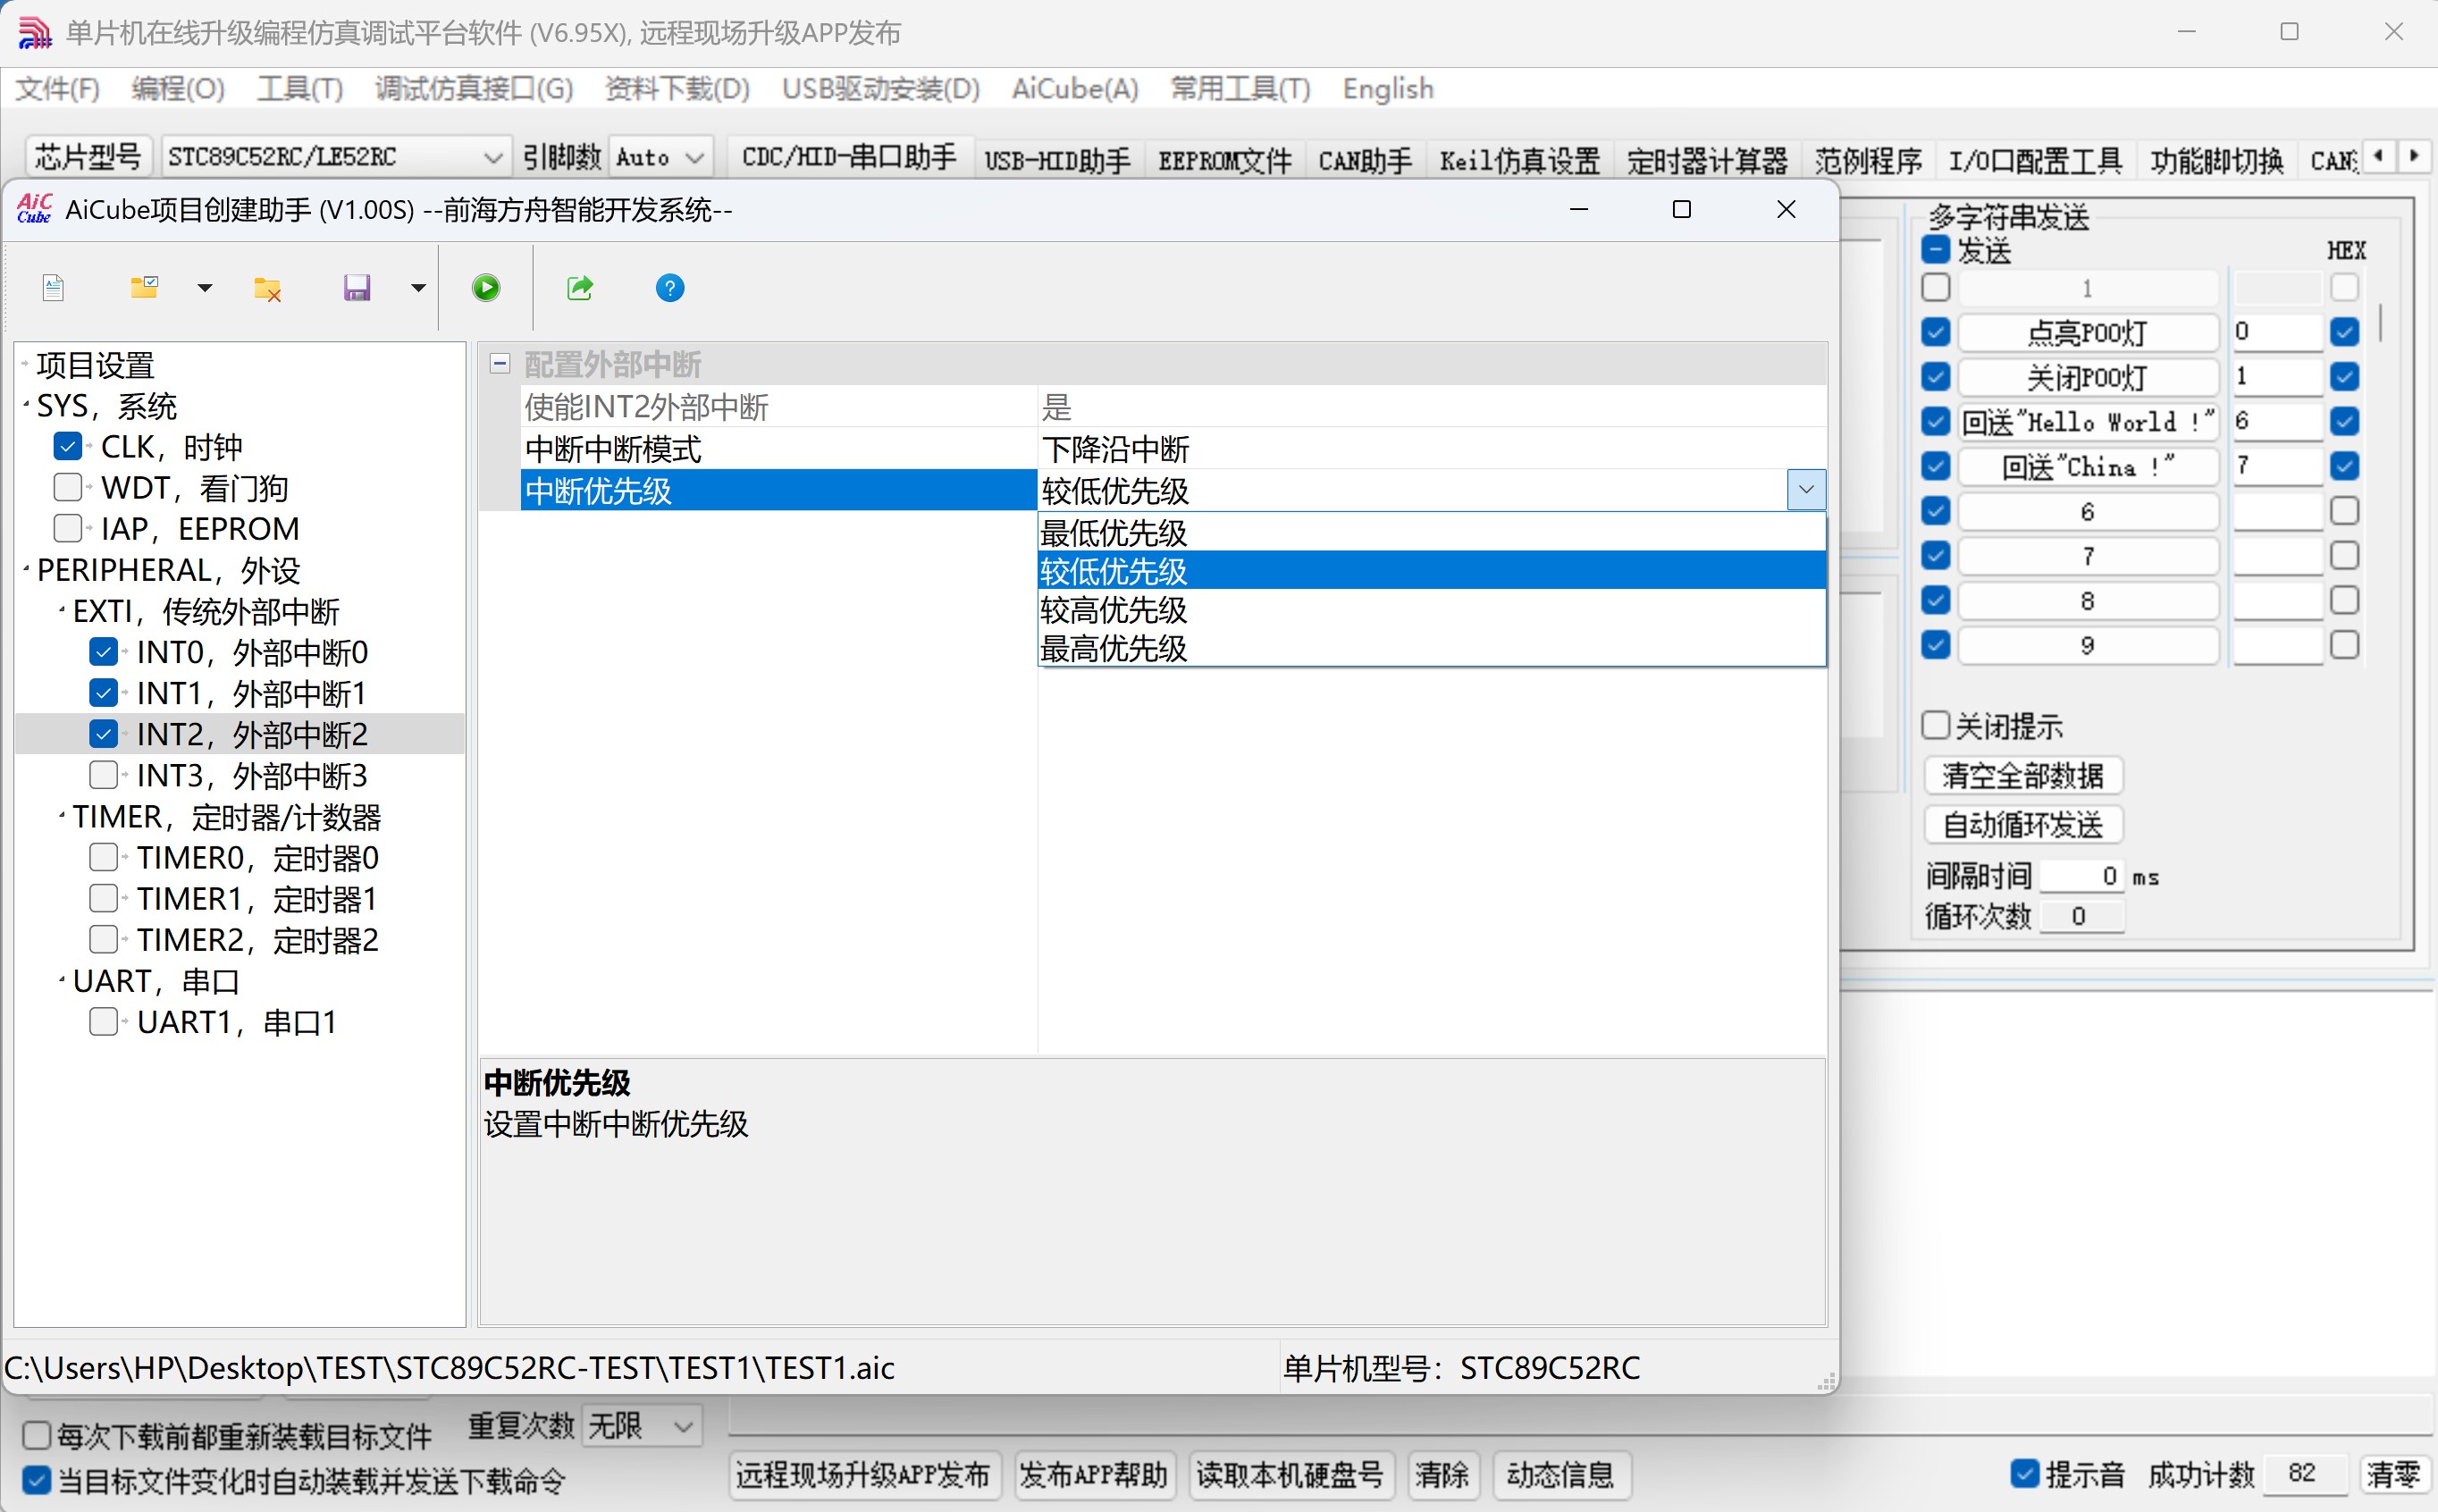The height and width of the screenshot is (1512, 2438).
Task: Enable the WDT 看门狗 checkbox
Action: [x=68, y=487]
